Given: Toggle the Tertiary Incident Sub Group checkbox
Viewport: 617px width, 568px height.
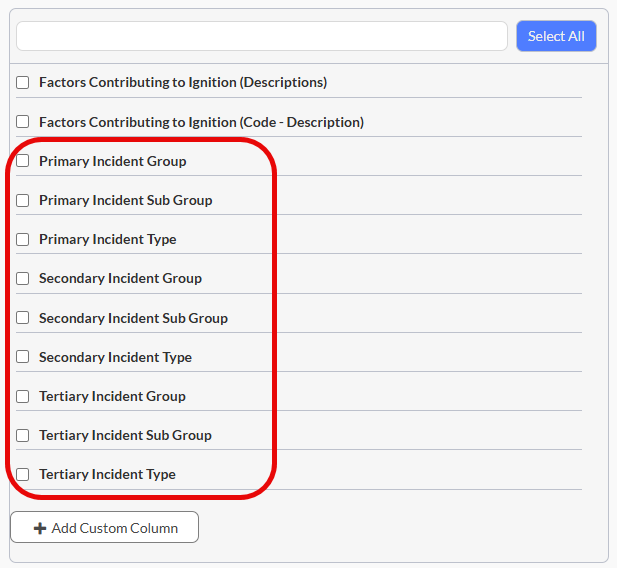Looking at the screenshot, I should tap(22, 435).
